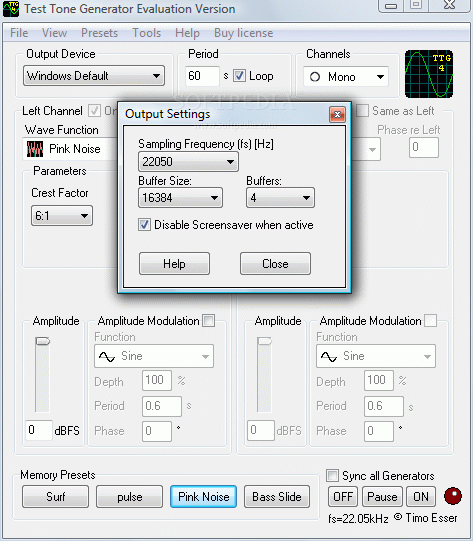This screenshot has height=541, width=473.
Task: Turn generator OFF
Action: 343,496
